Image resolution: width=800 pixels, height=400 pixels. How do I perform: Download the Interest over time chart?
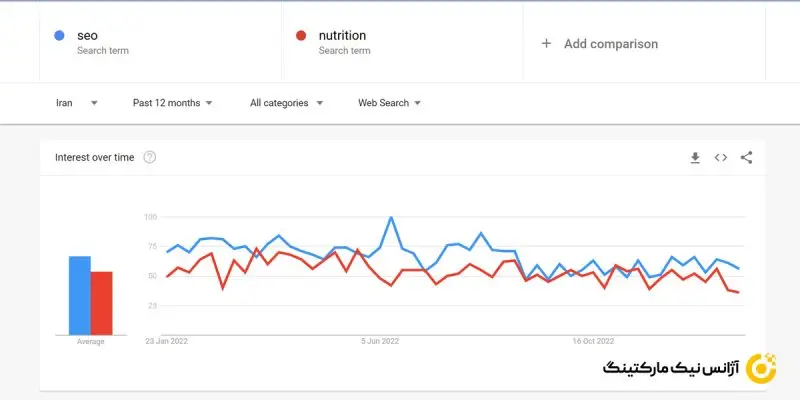[695, 158]
